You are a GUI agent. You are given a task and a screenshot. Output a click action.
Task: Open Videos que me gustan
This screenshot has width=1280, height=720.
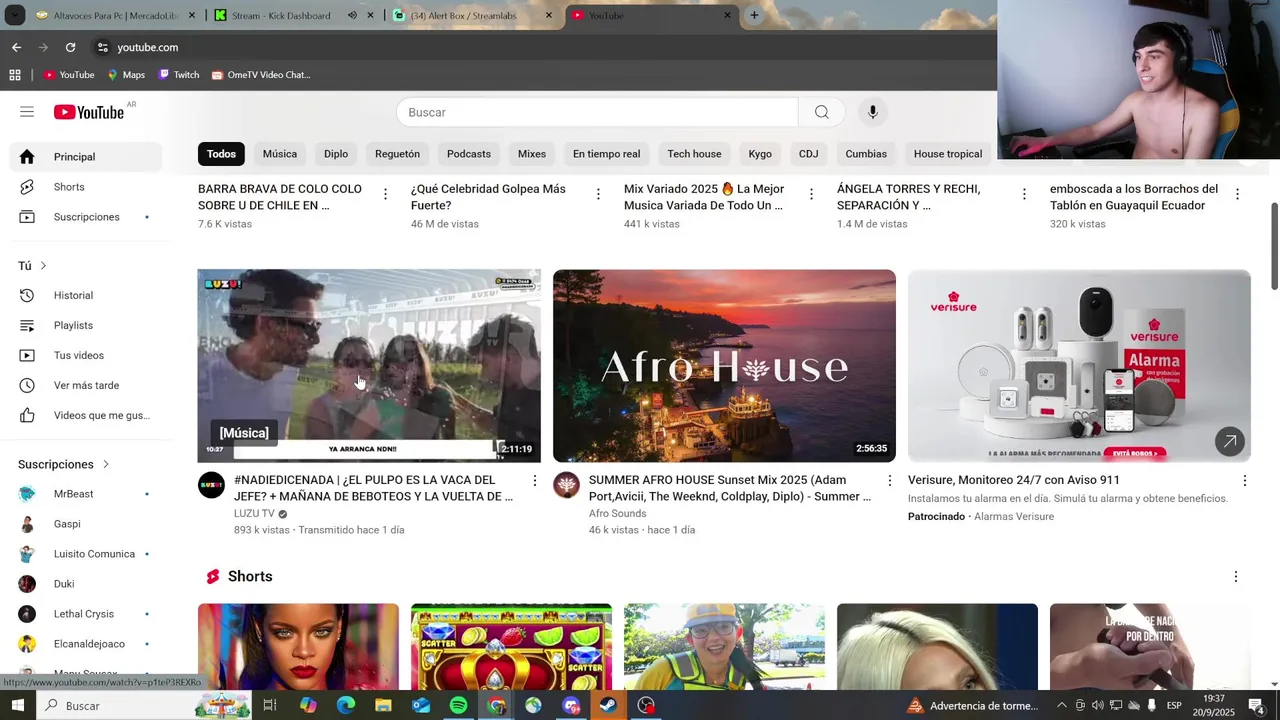point(86,415)
